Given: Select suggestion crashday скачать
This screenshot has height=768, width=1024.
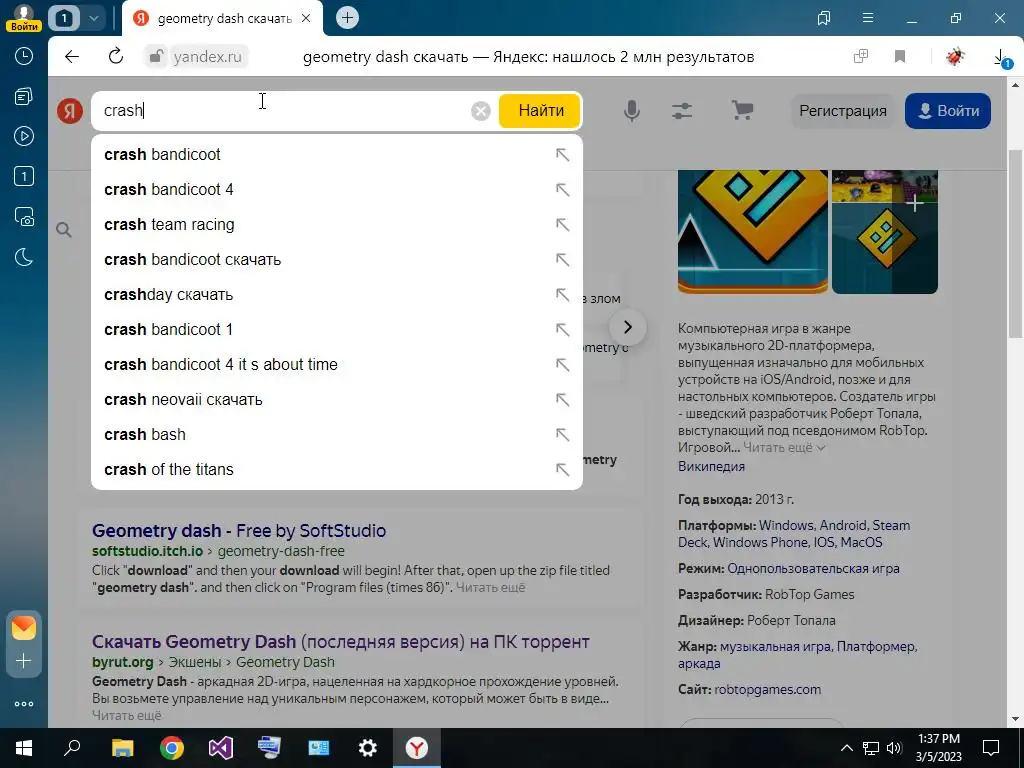Looking at the screenshot, I should click(336, 295).
